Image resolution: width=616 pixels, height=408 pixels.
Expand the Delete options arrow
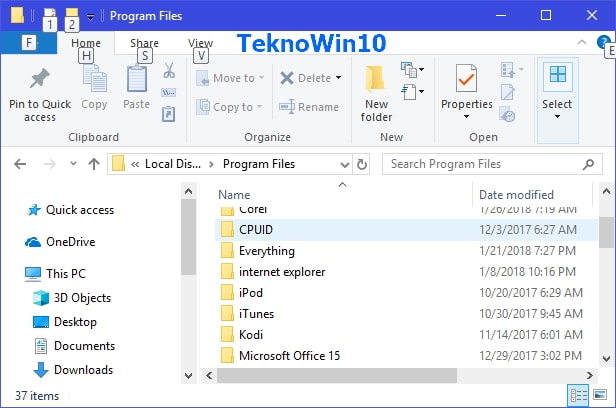click(338, 78)
